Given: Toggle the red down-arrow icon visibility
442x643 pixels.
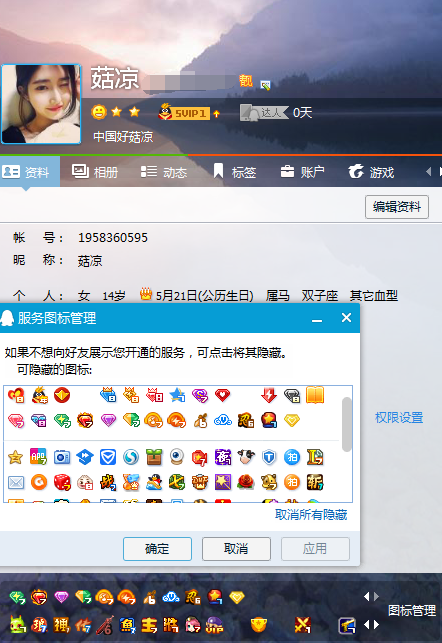Looking at the screenshot, I should (269, 395).
